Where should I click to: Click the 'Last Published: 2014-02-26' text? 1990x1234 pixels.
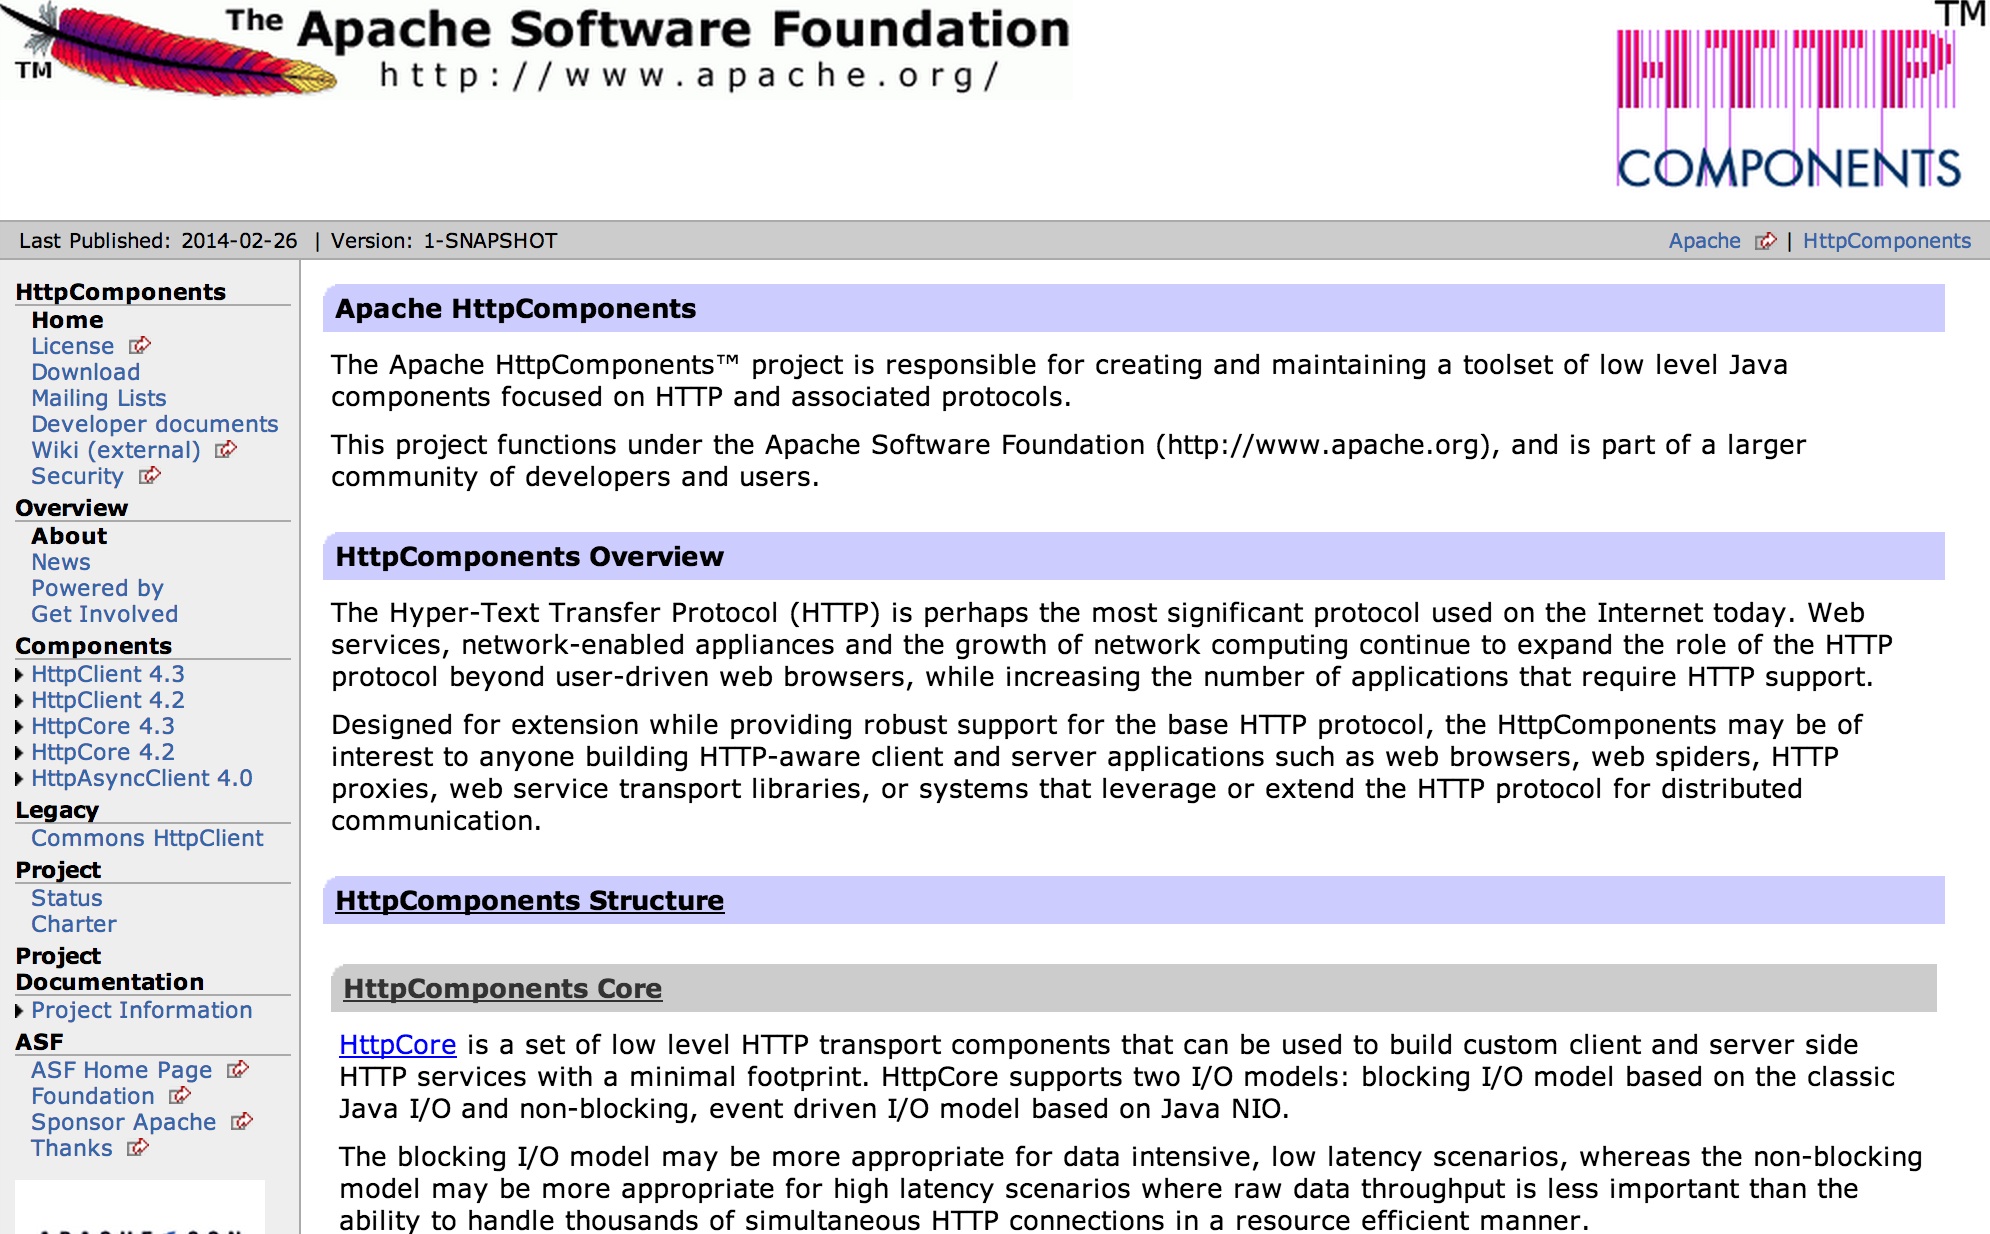[x=158, y=241]
